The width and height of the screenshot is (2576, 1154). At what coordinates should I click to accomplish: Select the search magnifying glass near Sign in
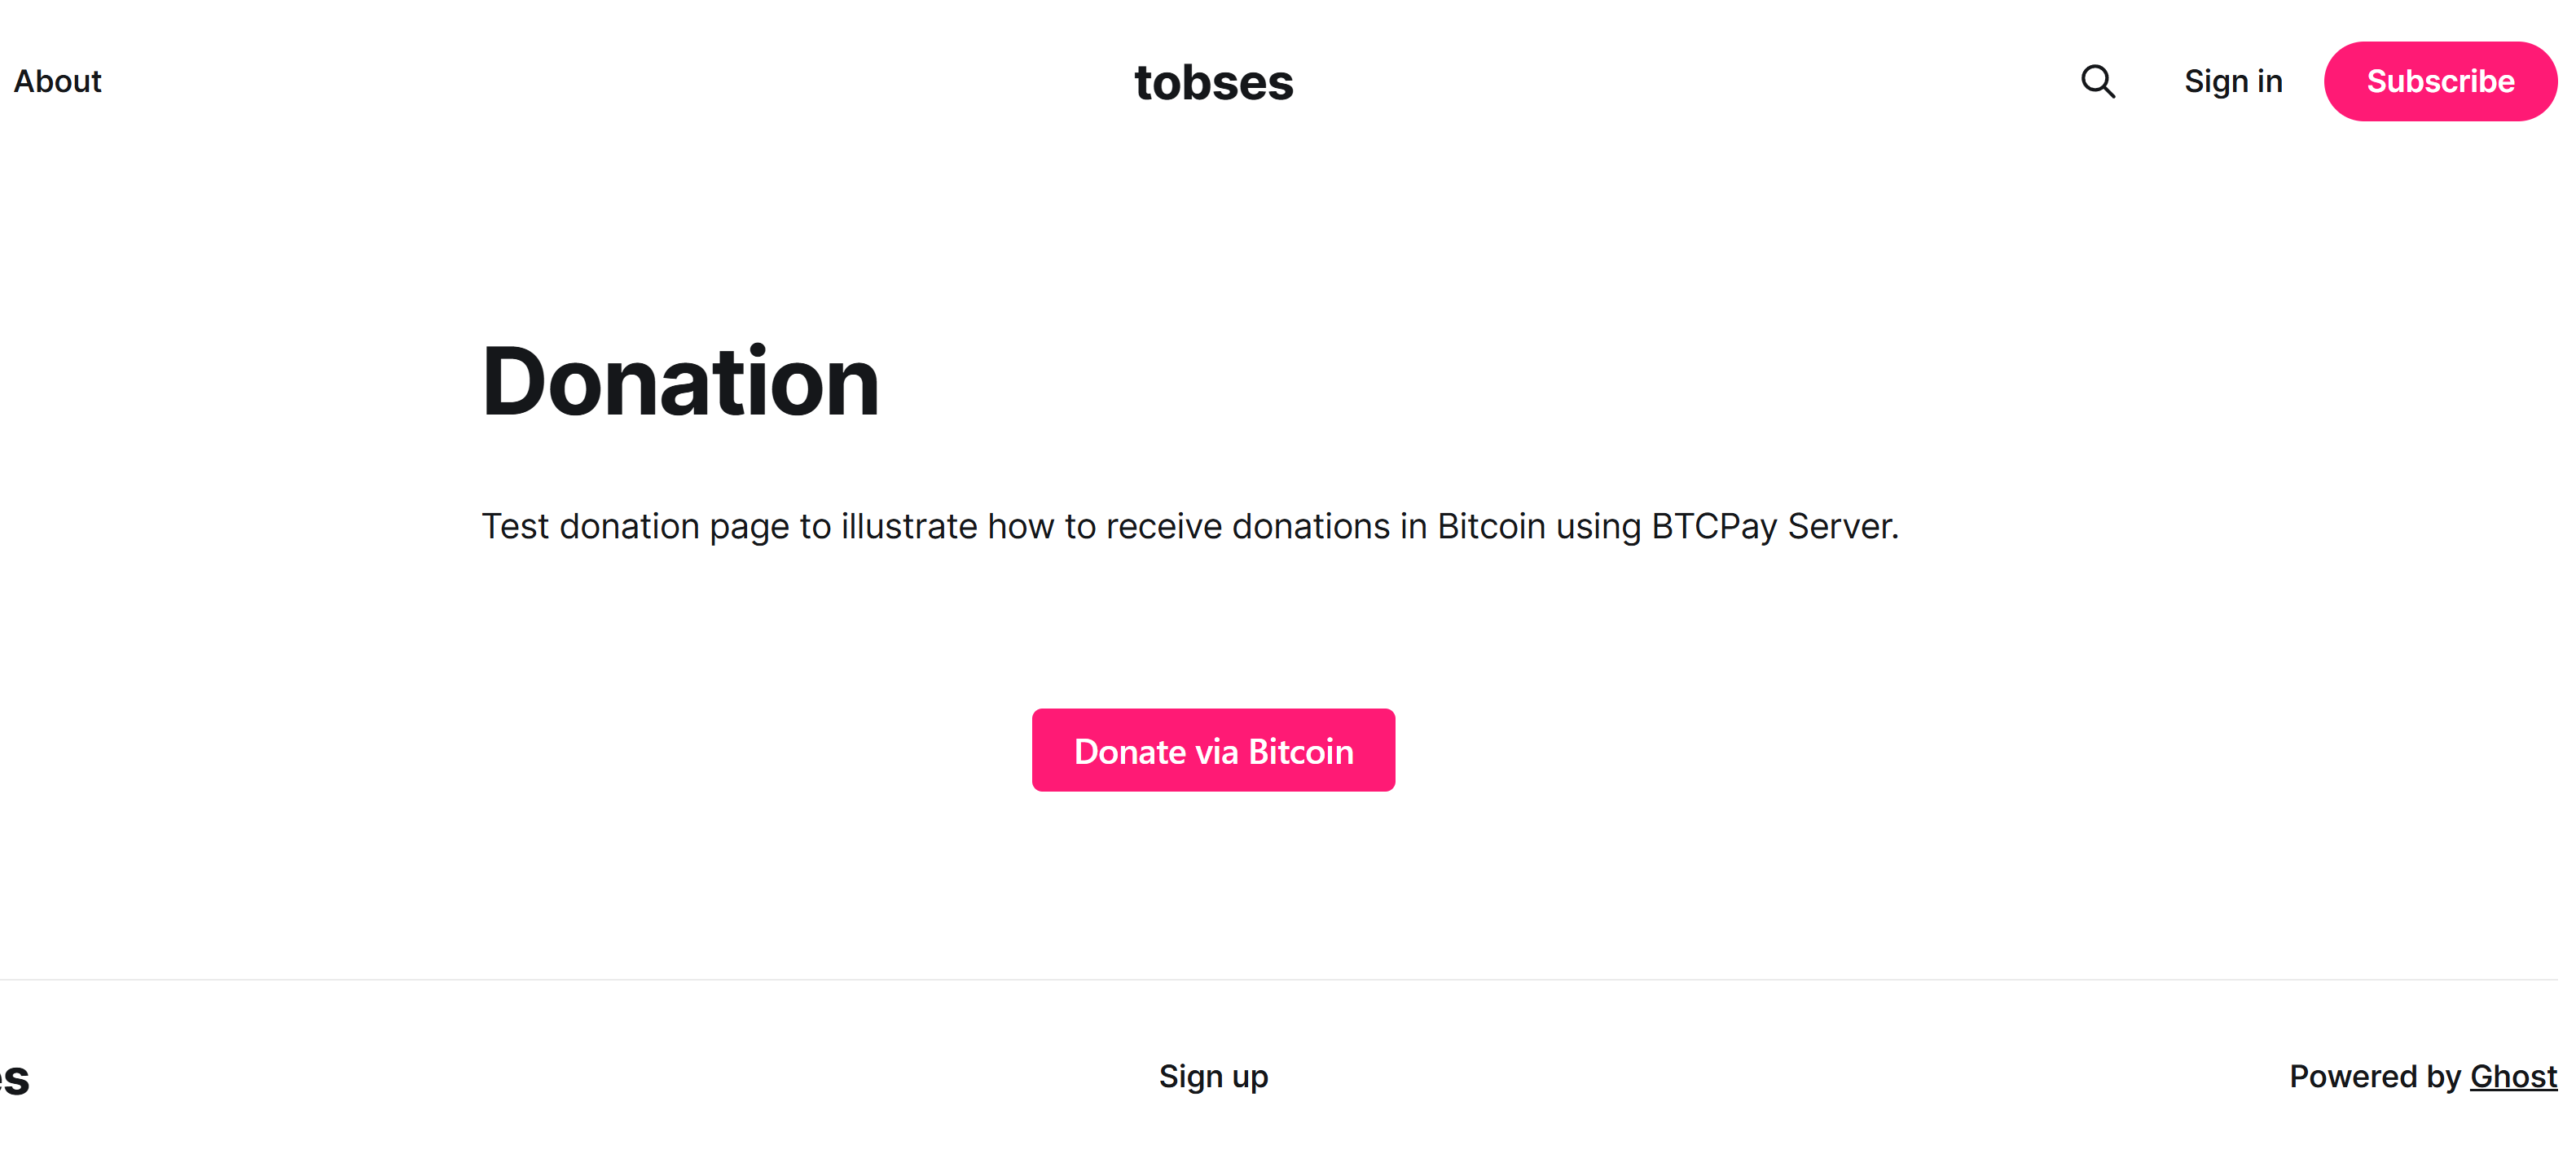(2097, 81)
